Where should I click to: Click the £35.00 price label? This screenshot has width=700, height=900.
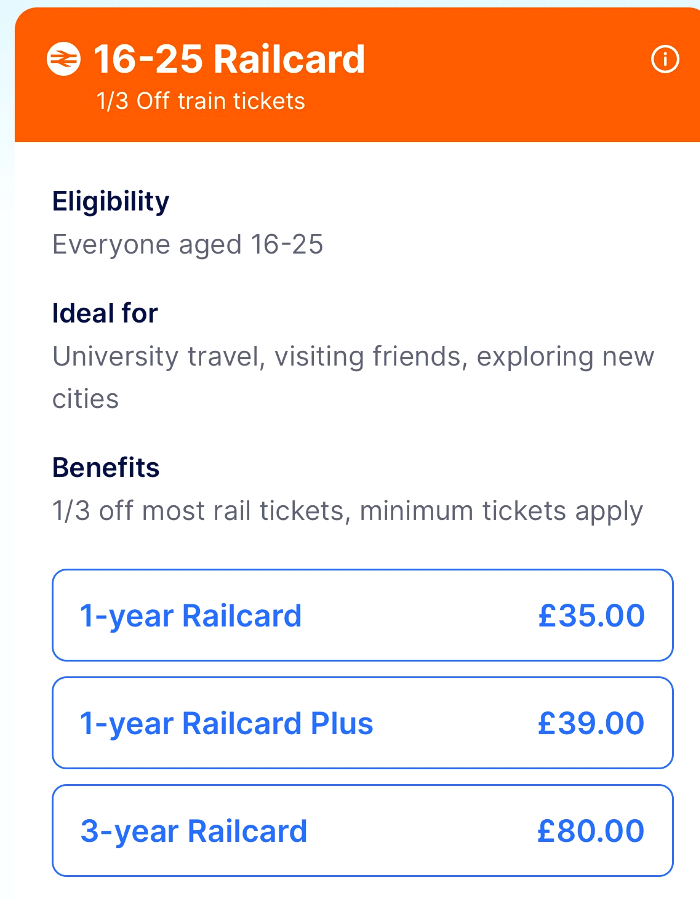coord(593,616)
